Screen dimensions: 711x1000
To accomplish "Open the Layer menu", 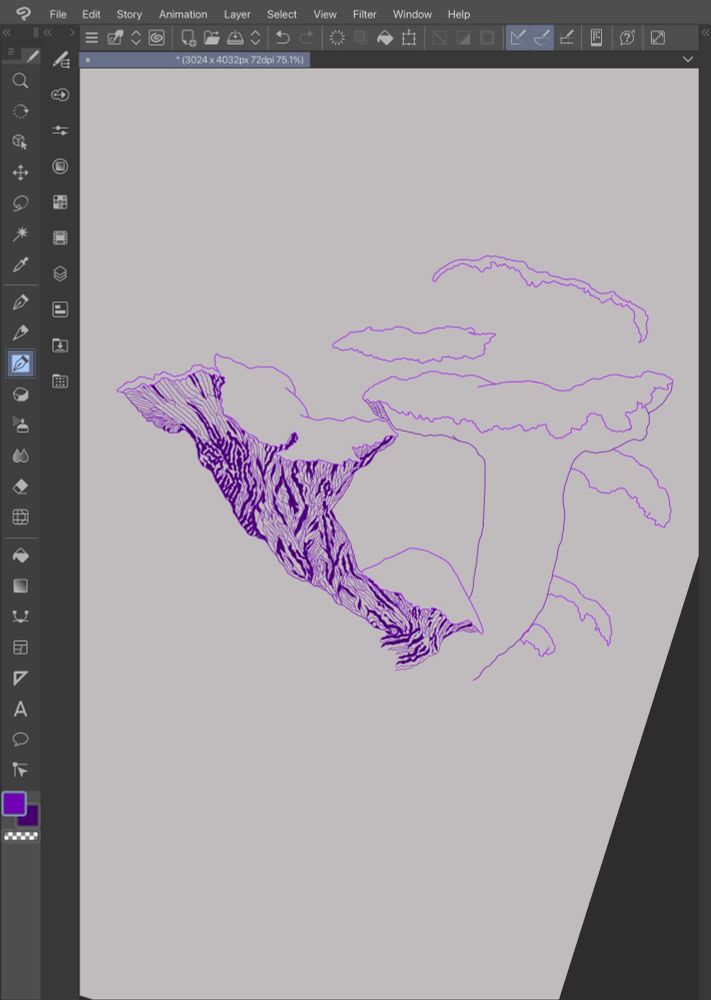I will 237,14.
